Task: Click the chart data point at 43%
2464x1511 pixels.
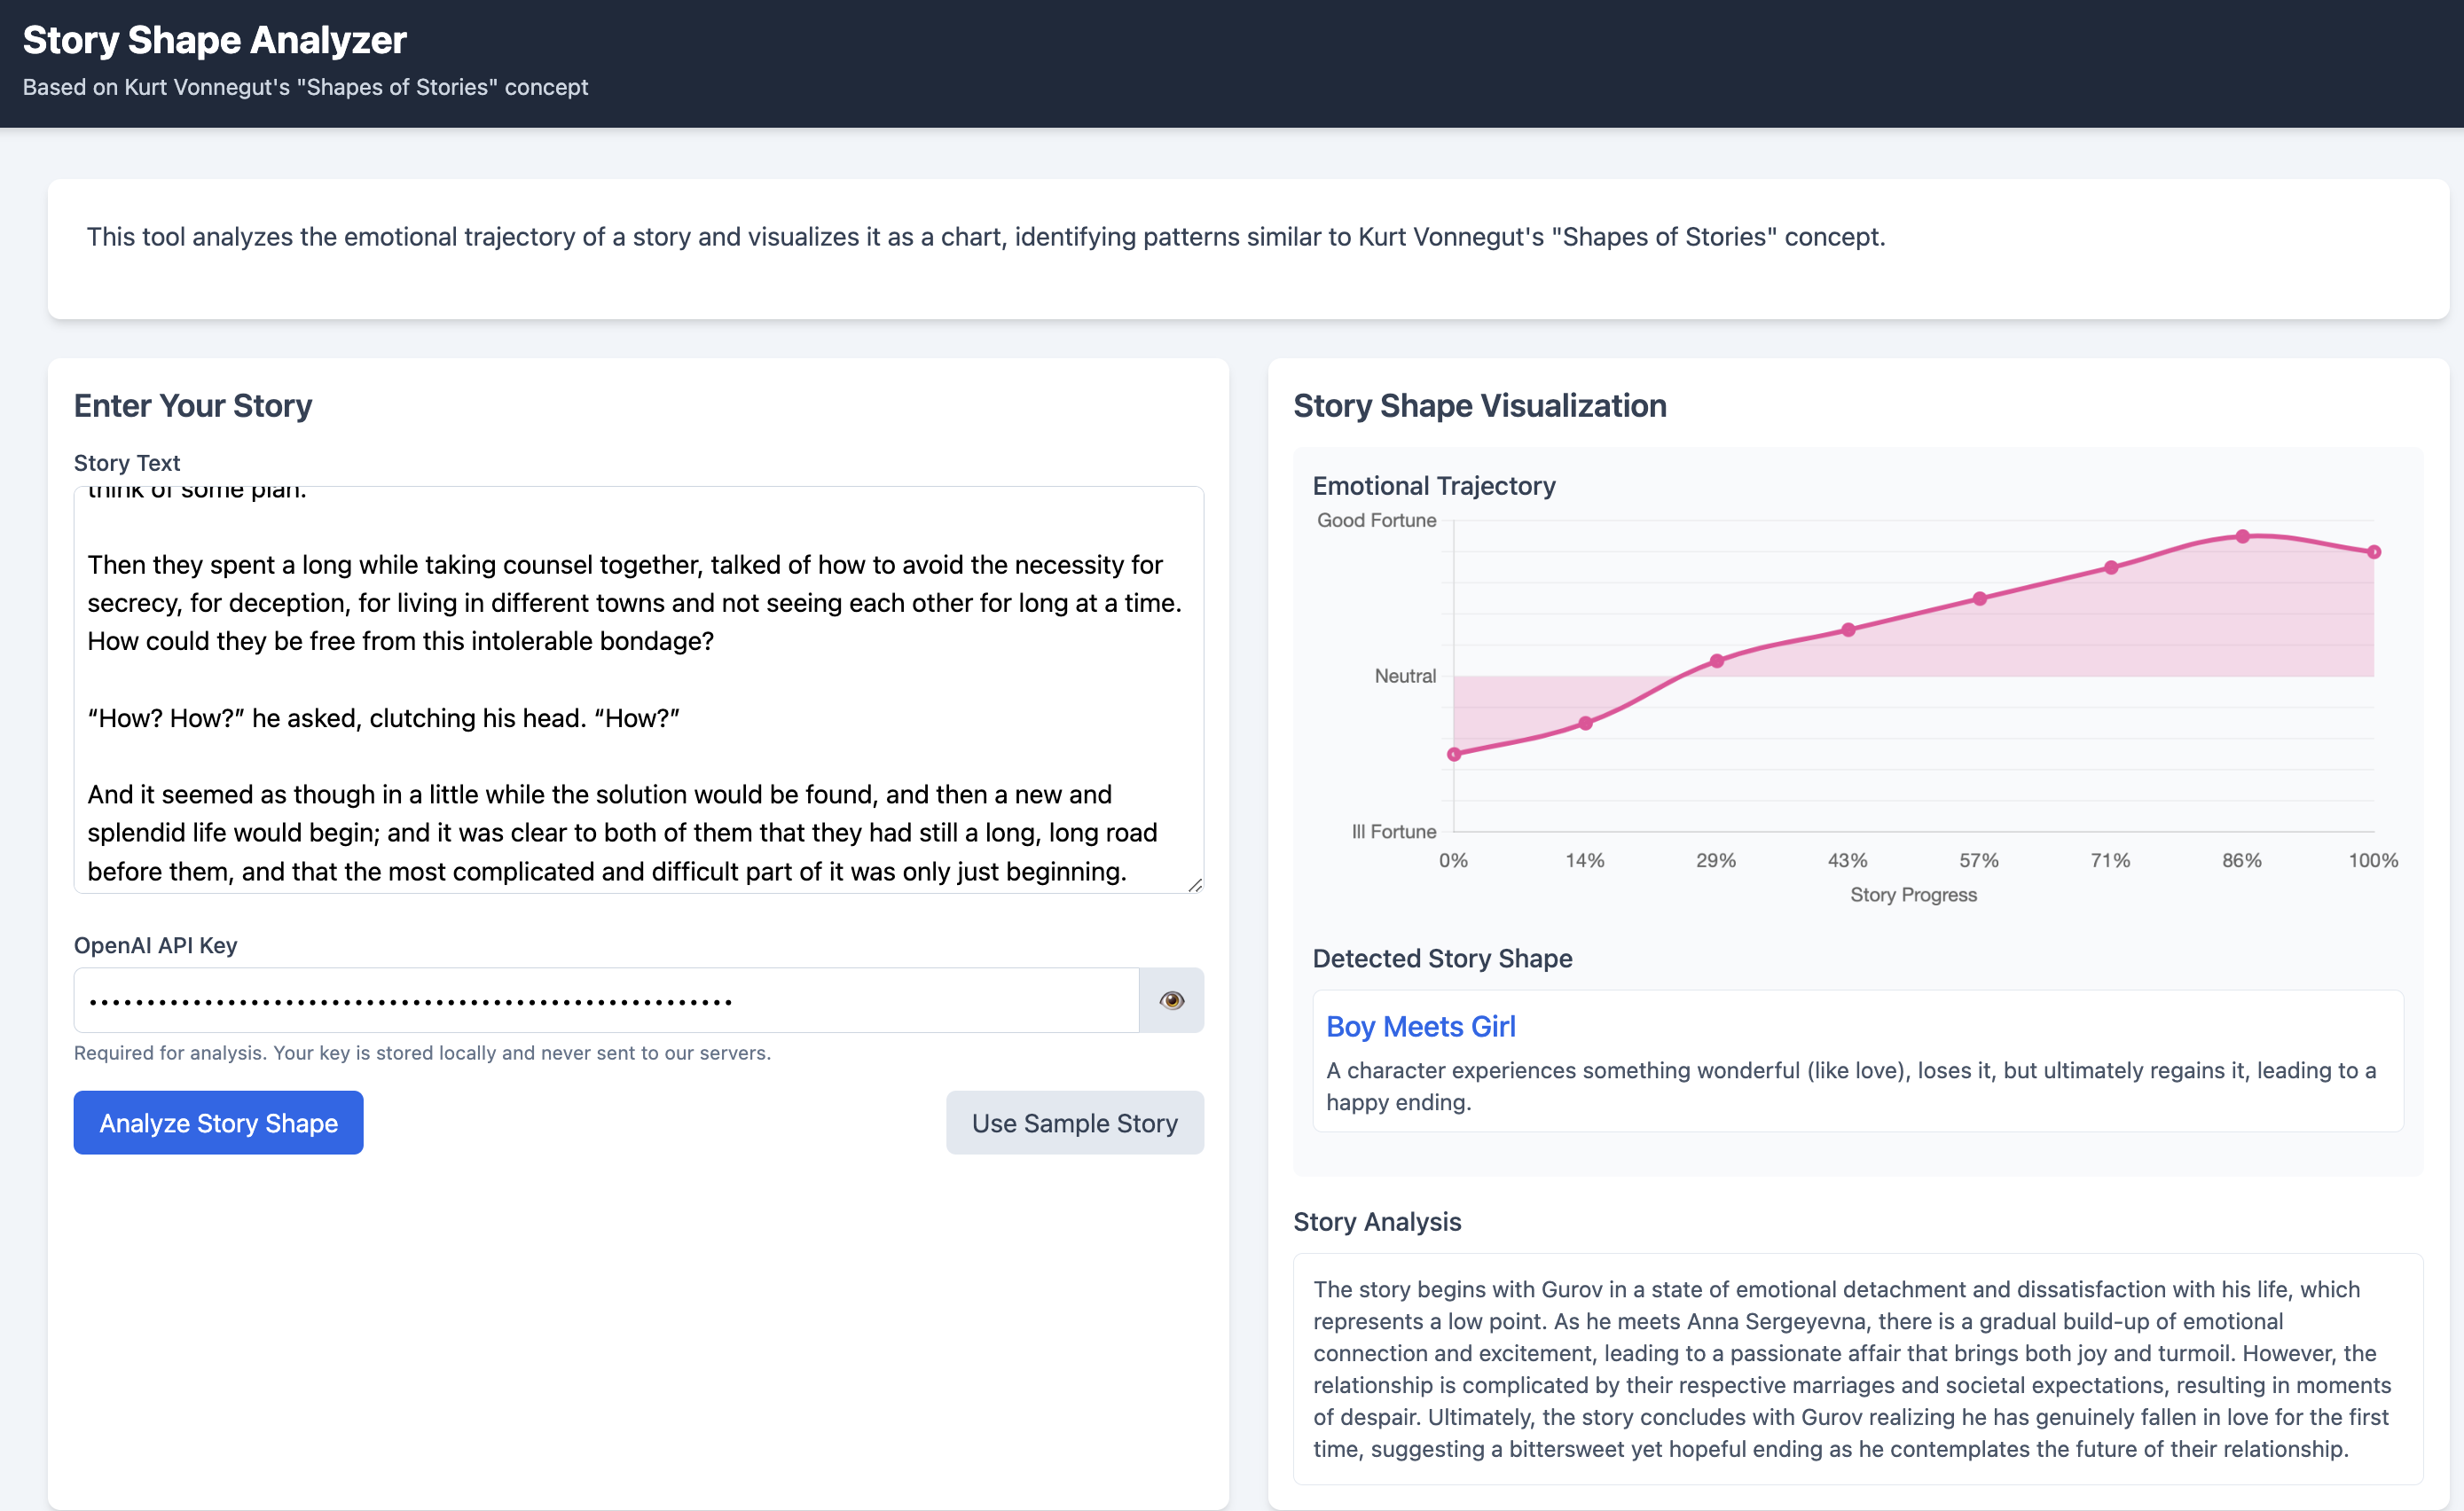Action: click(x=1848, y=630)
